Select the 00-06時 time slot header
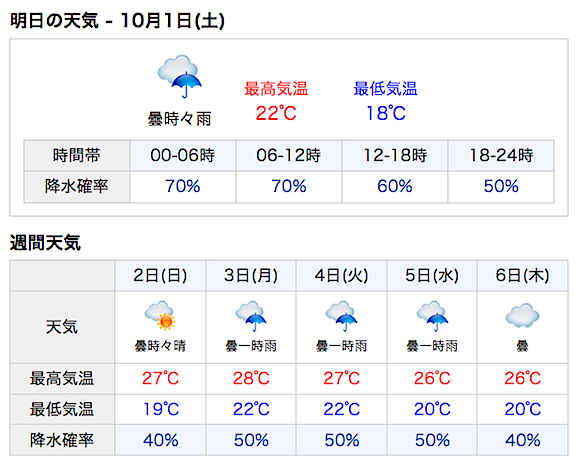576x465 pixels. tap(183, 155)
